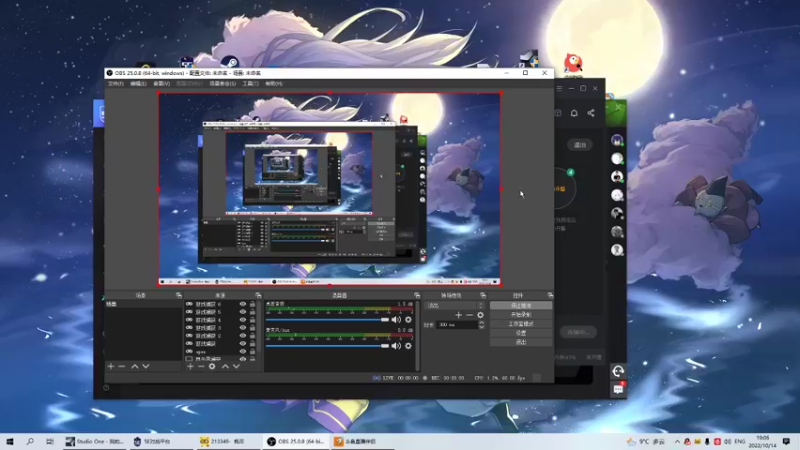This screenshot has height=450, width=800.
Task: Move source up with arrow in 来源 panel
Action: 225,366
